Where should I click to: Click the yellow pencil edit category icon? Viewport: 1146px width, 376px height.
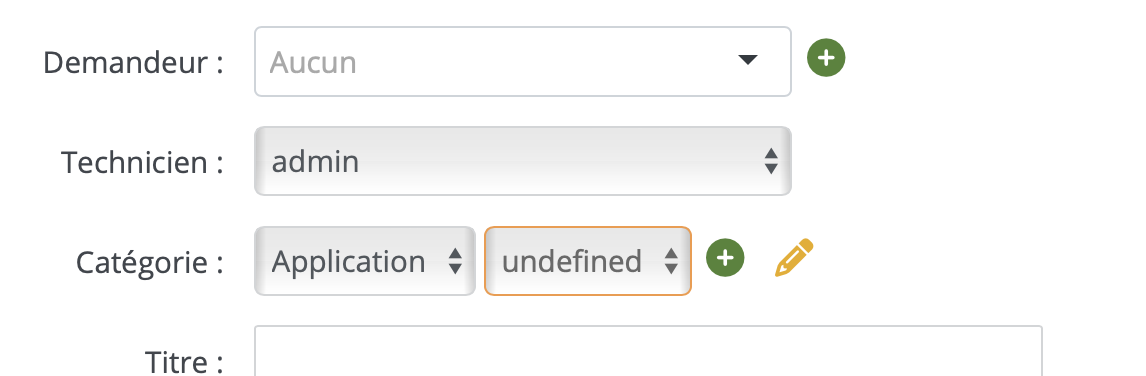tap(794, 257)
